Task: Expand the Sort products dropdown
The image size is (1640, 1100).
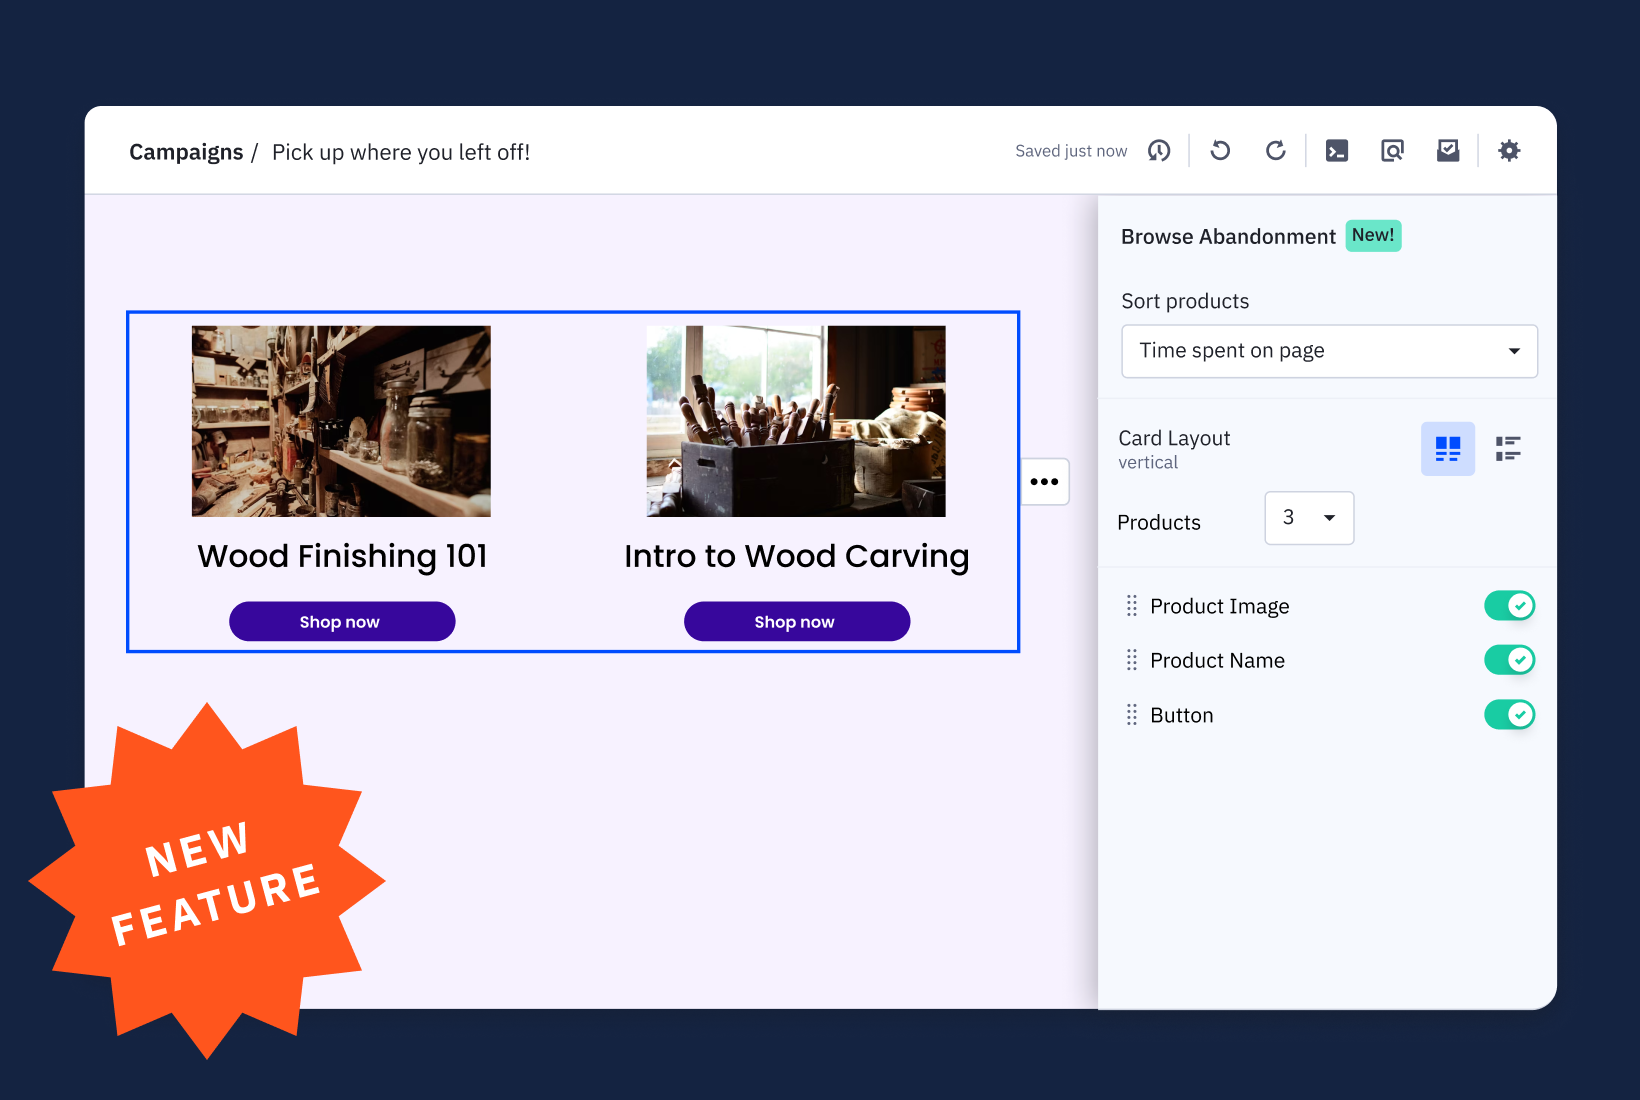Action: pyautogui.click(x=1329, y=351)
